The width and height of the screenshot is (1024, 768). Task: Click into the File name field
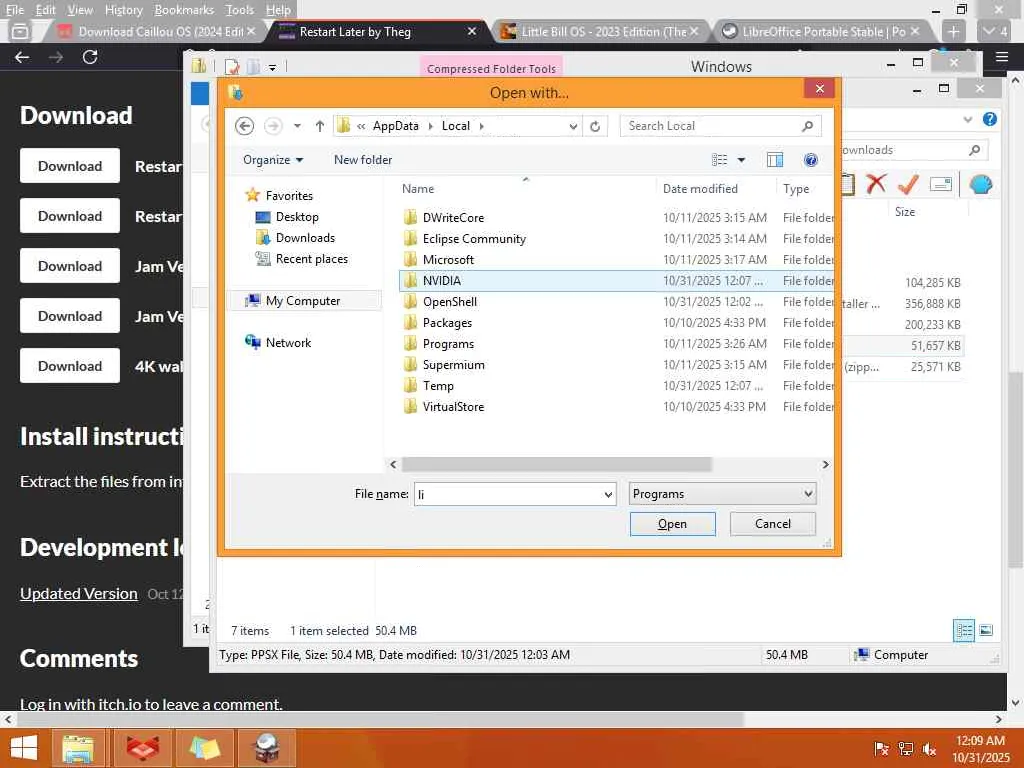click(x=507, y=494)
